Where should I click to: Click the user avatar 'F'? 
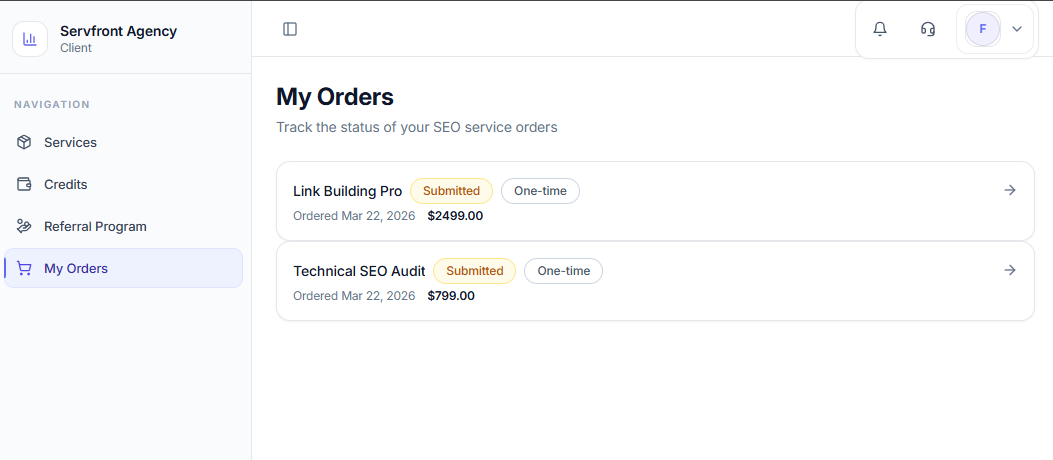click(x=982, y=29)
